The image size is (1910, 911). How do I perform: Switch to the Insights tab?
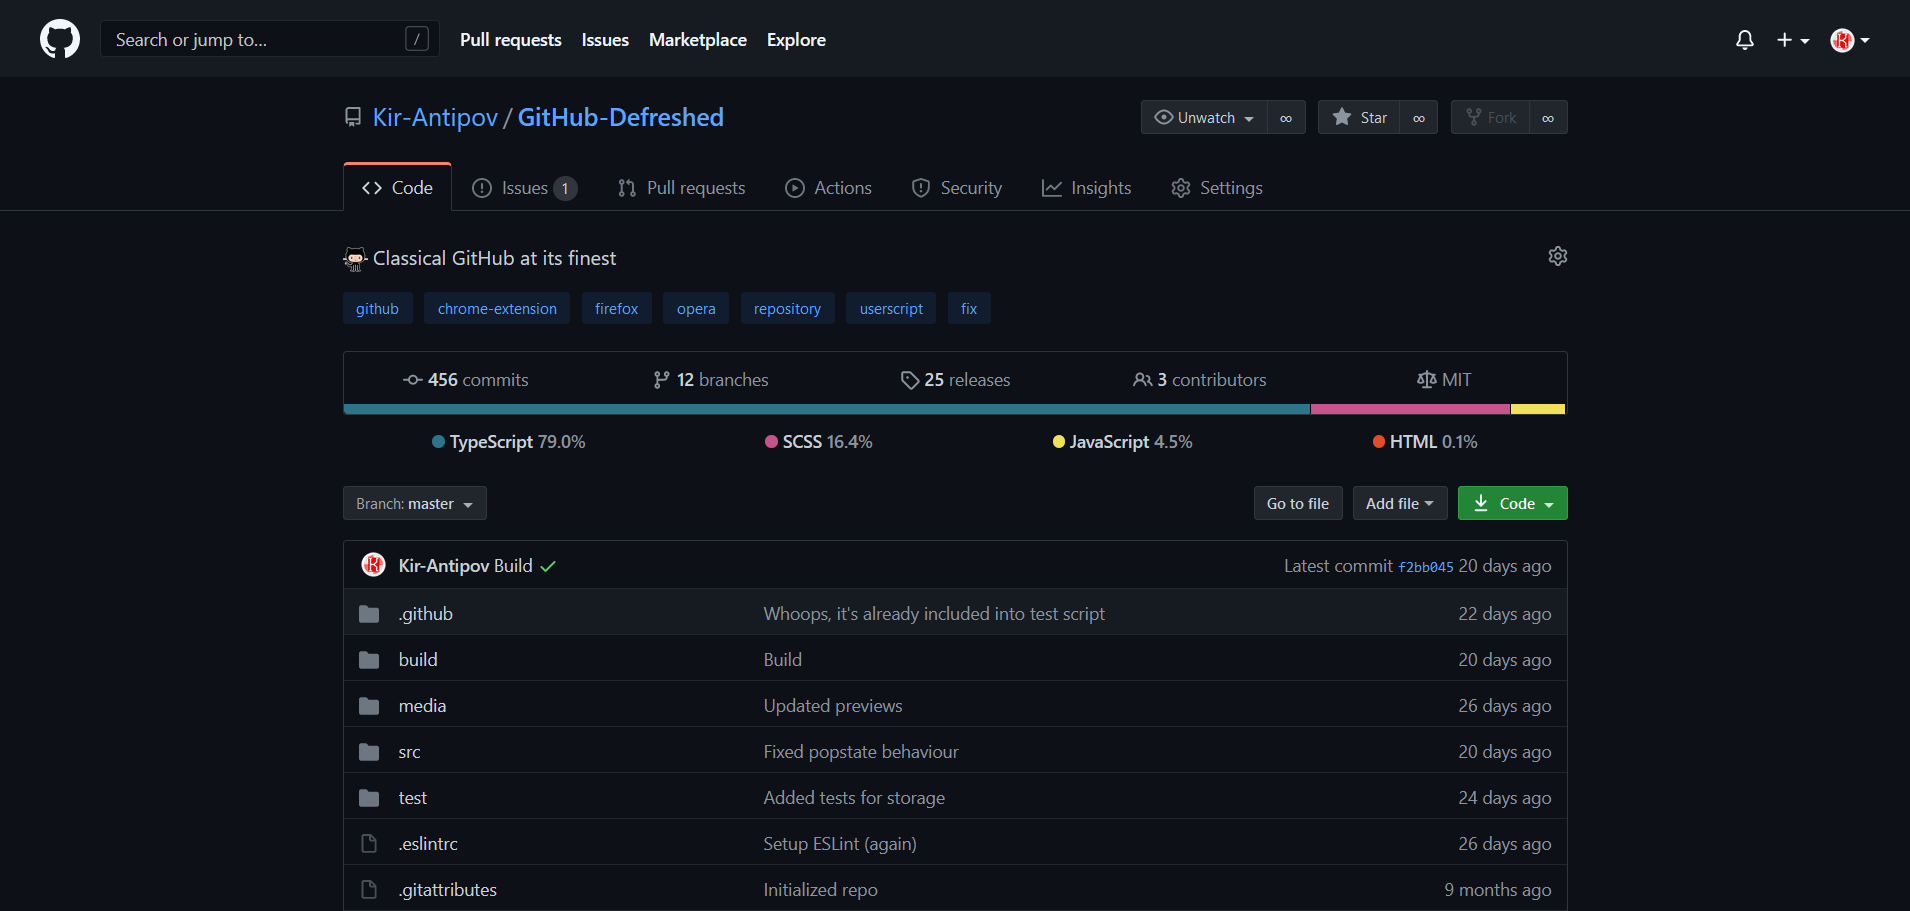click(x=1086, y=188)
